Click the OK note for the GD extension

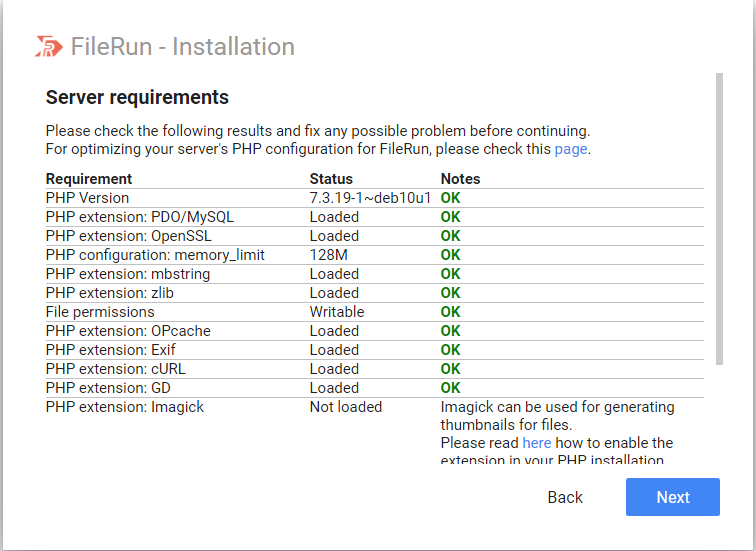[450, 388]
